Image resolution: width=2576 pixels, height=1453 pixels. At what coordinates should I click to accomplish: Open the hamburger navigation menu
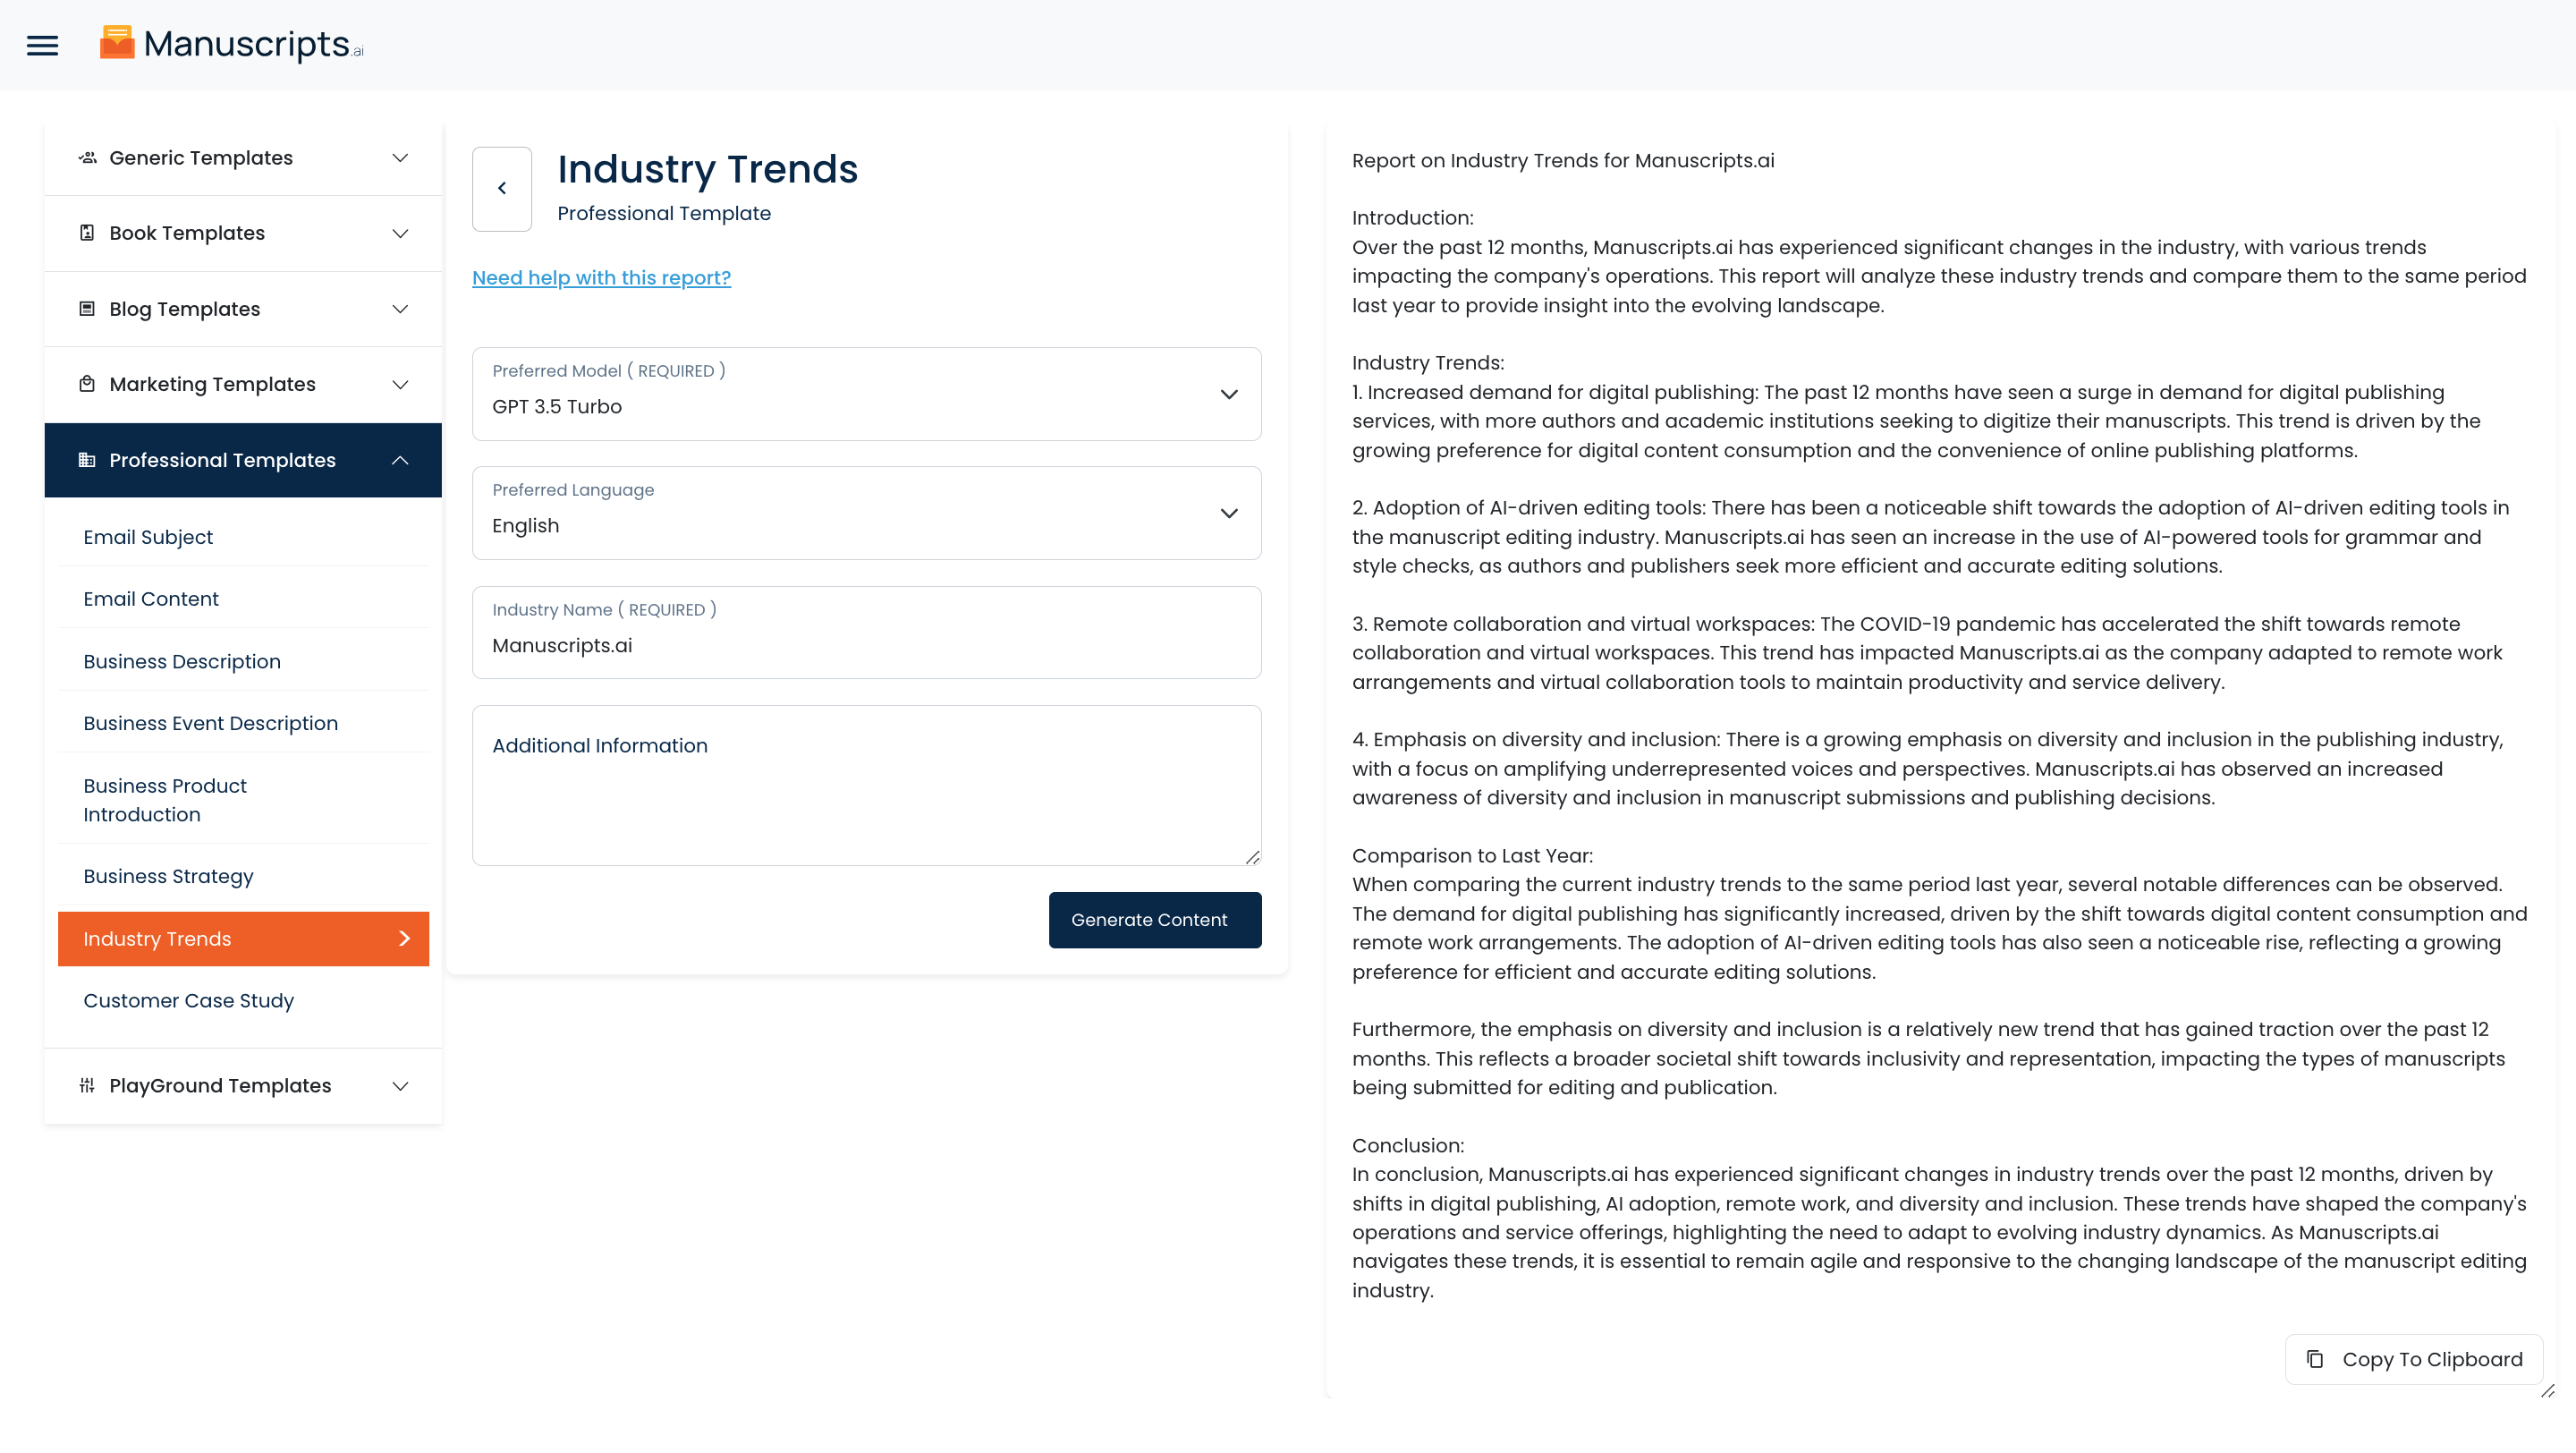click(x=42, y=45)
